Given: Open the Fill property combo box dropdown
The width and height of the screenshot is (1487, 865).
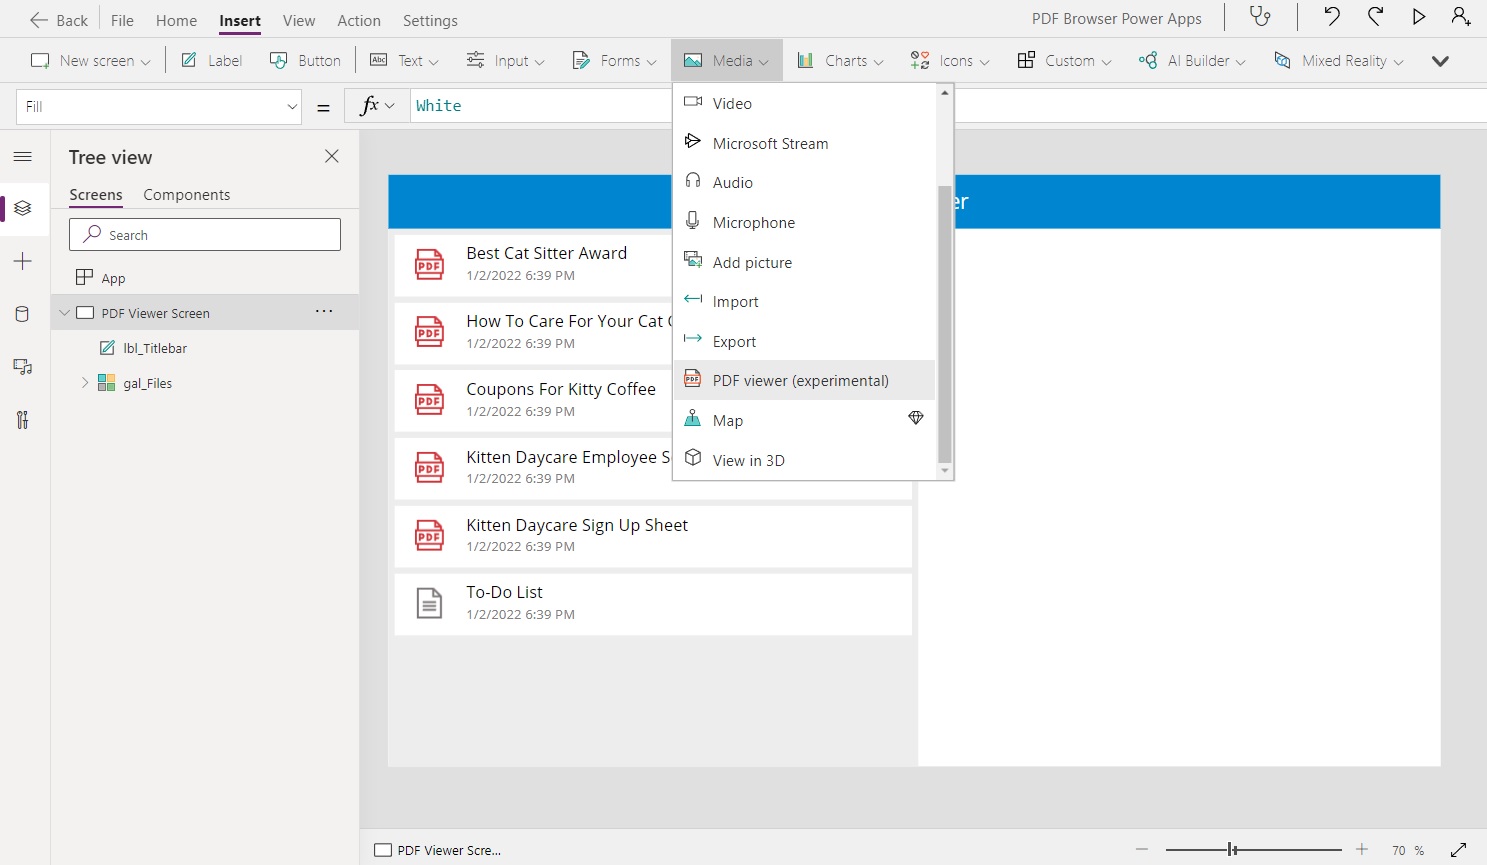Looking at the screenshot, I should tap(291, 105).
